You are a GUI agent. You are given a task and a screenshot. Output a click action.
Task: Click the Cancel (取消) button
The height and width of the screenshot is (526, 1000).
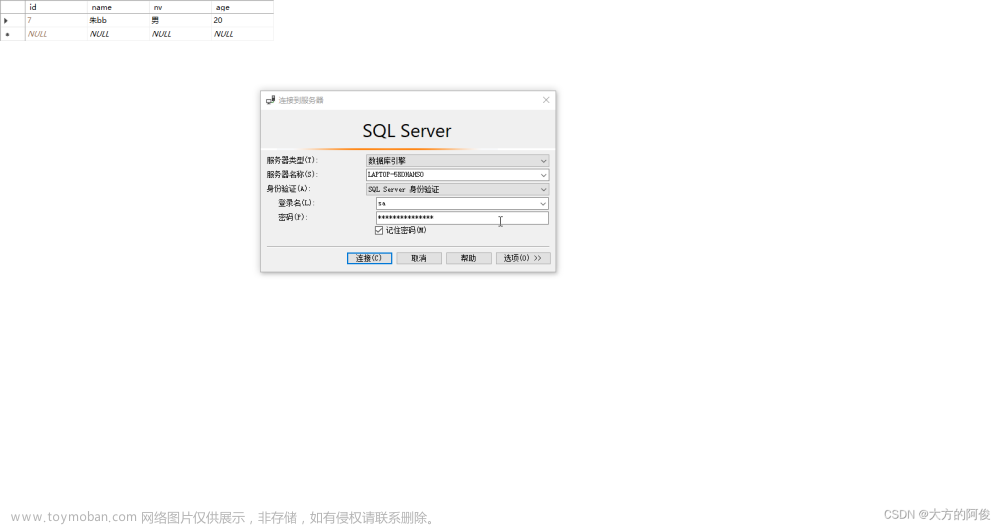click(x=419, y=258)
